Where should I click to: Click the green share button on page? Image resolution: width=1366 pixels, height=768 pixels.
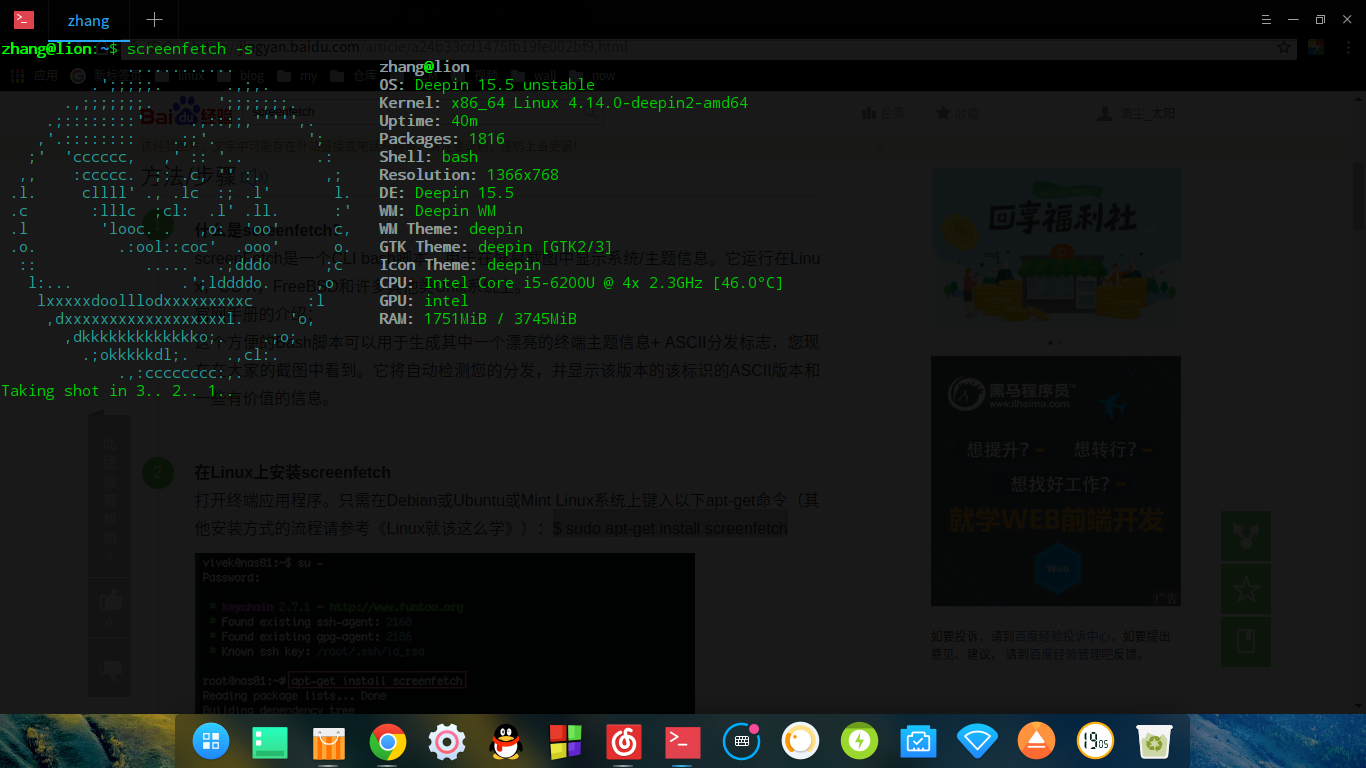click(1246, 536)
